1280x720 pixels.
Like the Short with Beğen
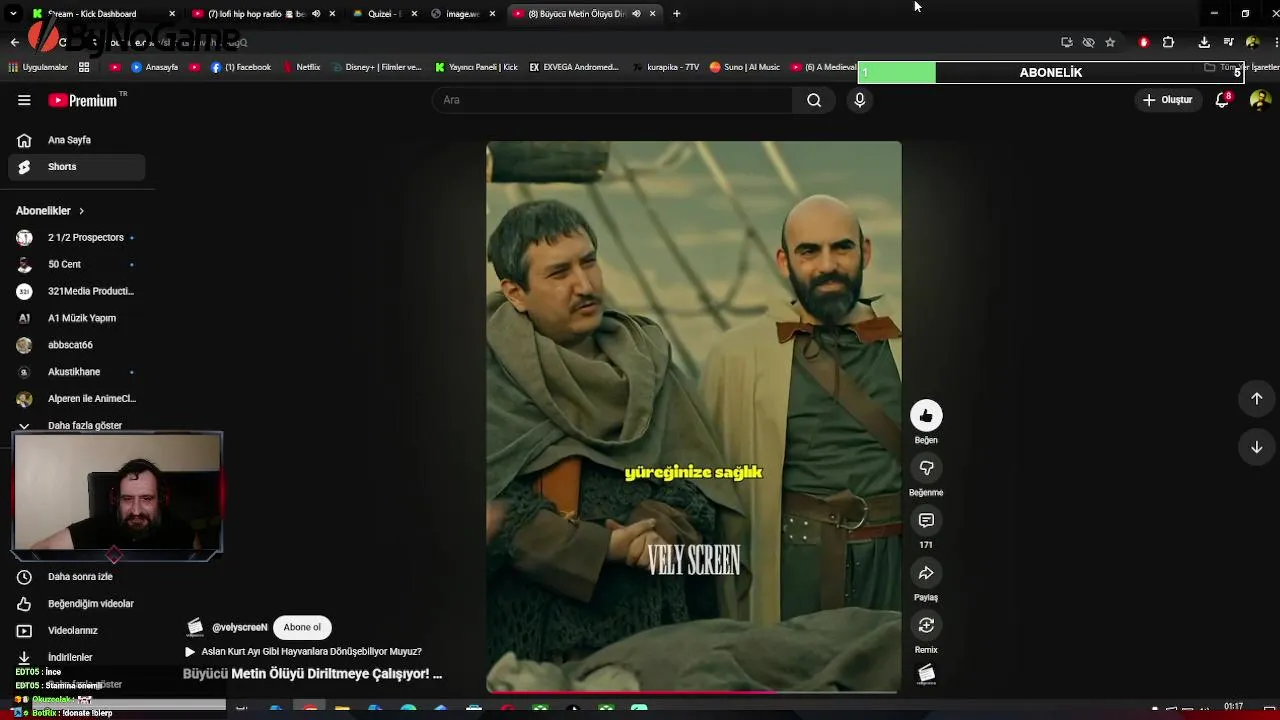[926, 415]
